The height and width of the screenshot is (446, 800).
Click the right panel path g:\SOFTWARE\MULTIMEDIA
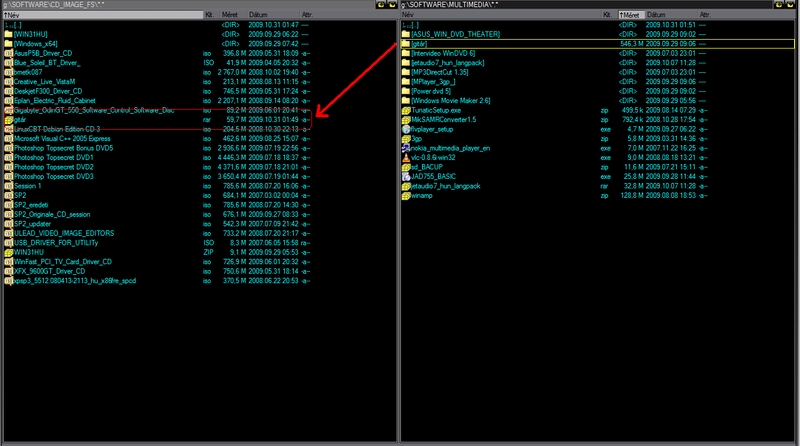click(449, 5)
